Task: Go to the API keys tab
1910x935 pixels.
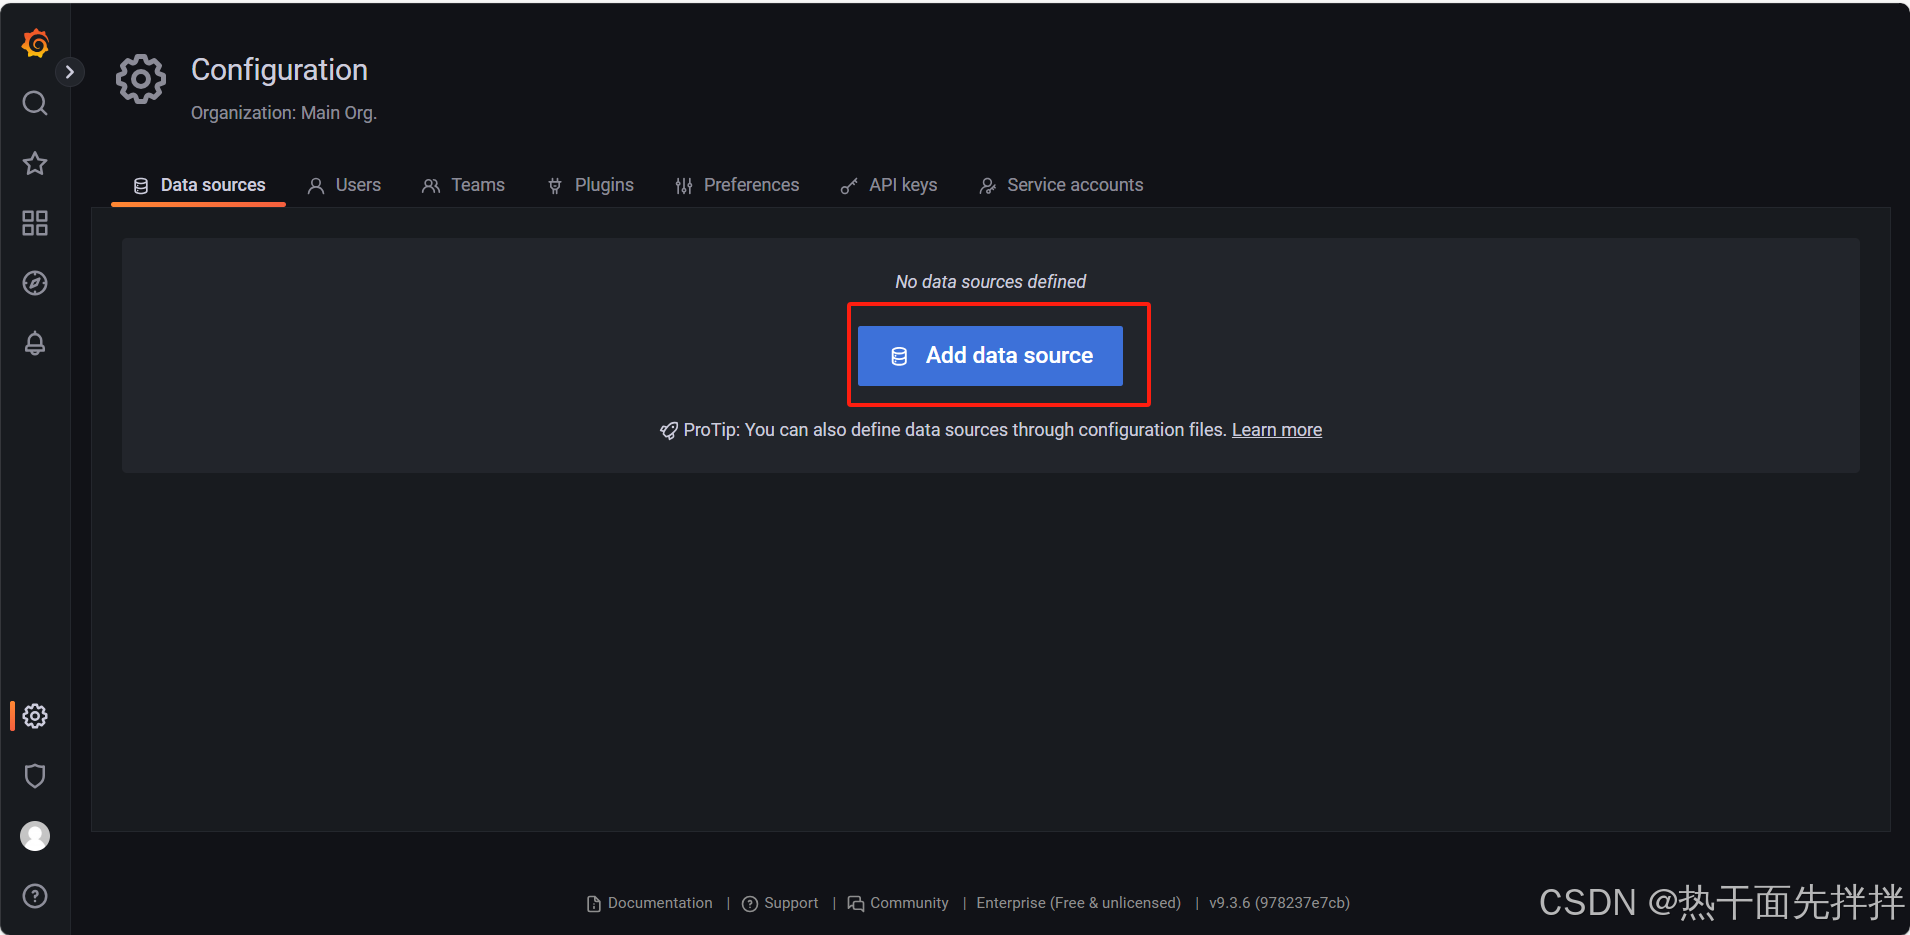Action: pyautogui.click(x=888, y=185)
